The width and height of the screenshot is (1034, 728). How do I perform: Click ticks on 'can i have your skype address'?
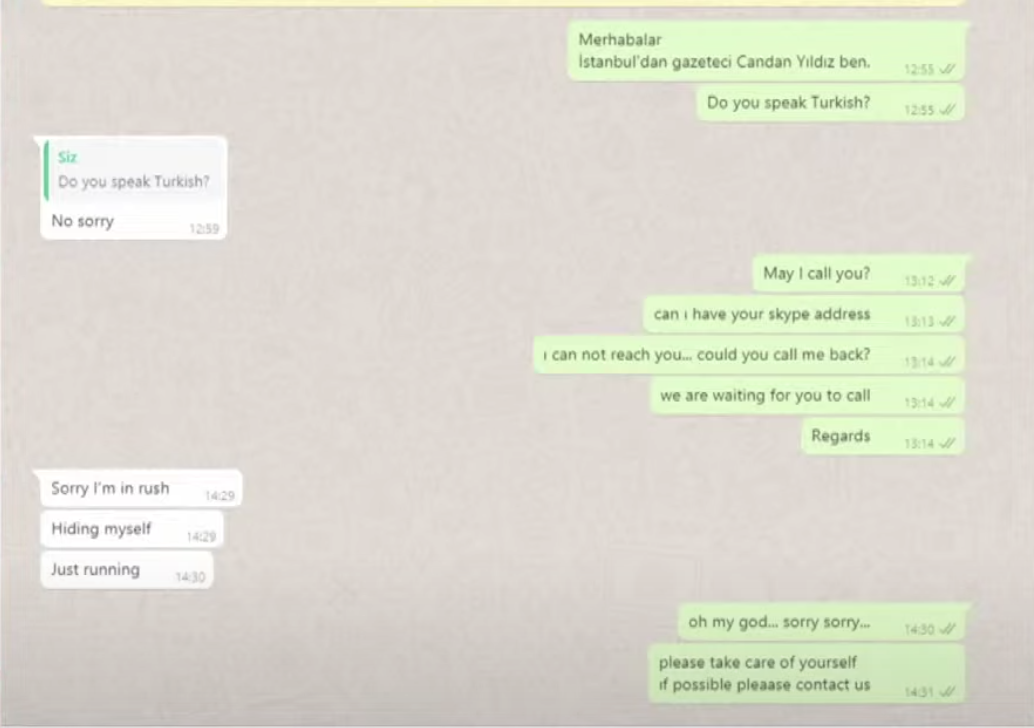click(x=947, y=321)
